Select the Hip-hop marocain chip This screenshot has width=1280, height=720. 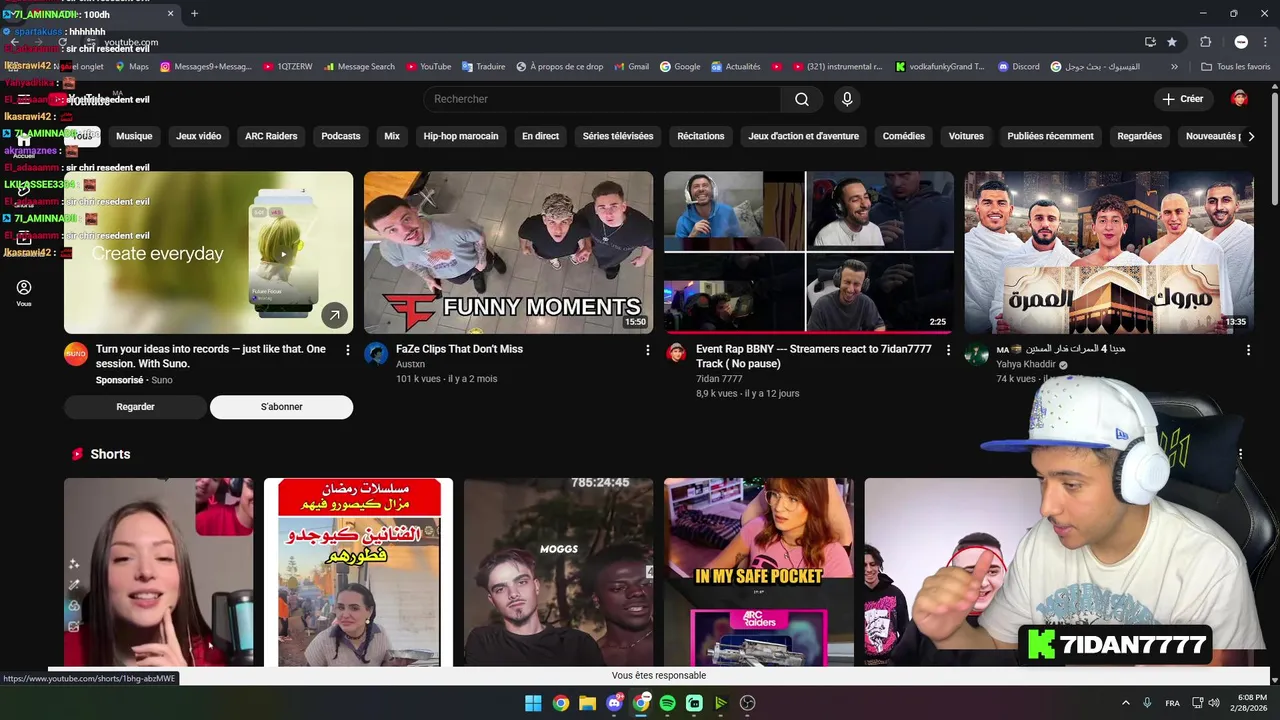pos(461,136)
